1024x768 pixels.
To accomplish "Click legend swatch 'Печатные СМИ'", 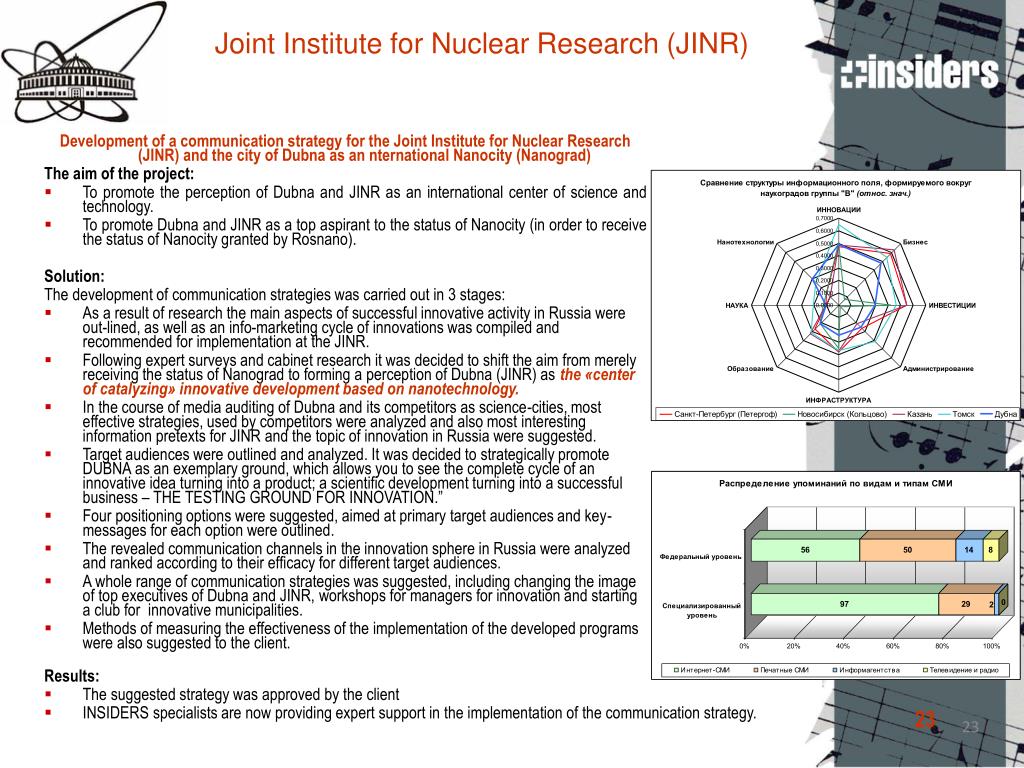I will [x=755, y=670].
